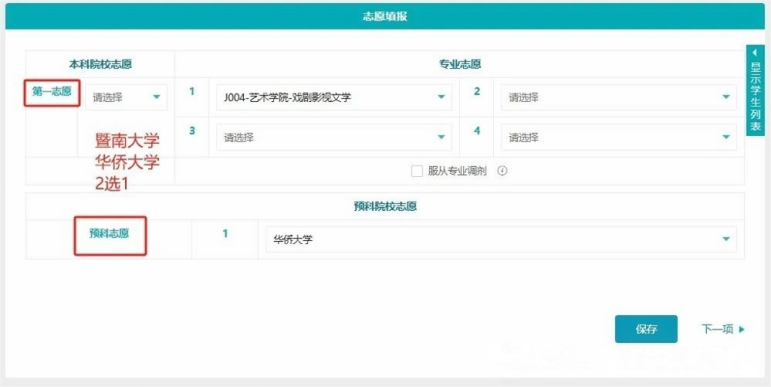
Task: Expand the 显示学生列表 side tab
Action: (x=755, y=90)
